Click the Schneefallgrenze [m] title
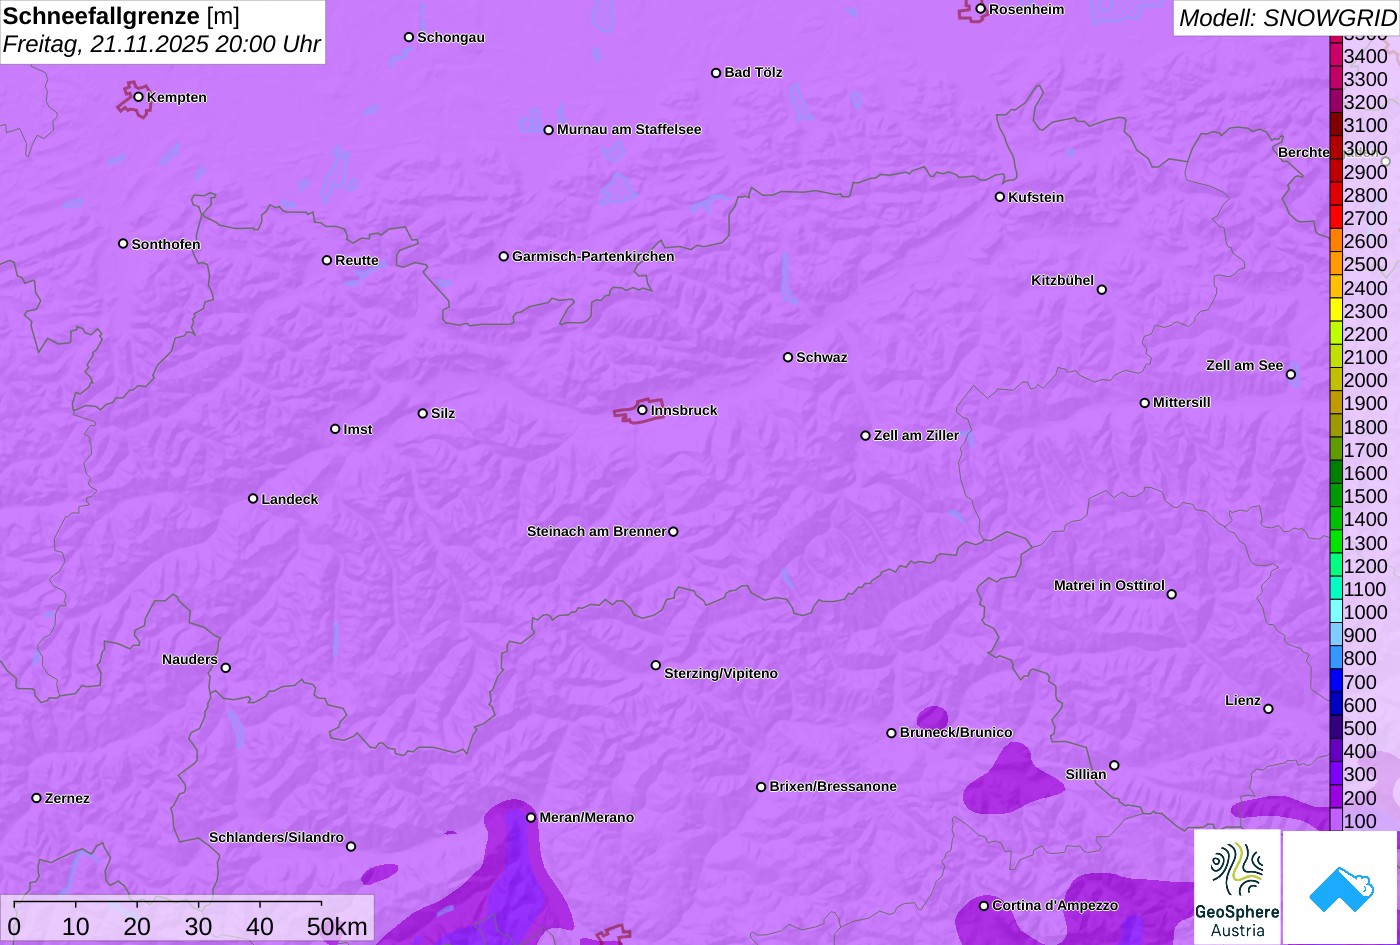Viewport: 1400px width, 945px height. [122, 16]
